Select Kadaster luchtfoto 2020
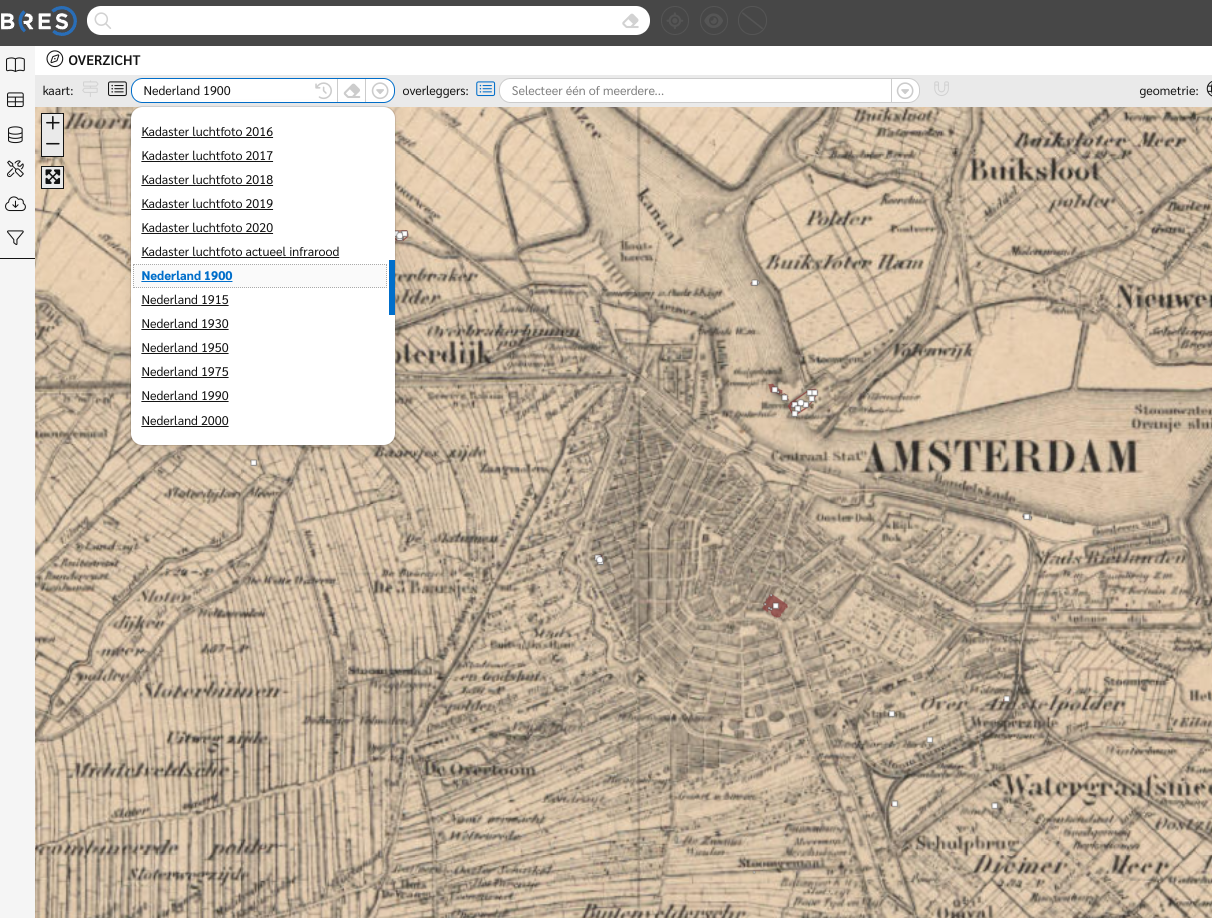The image size is (1212, 918). click(x=207, y=228)
